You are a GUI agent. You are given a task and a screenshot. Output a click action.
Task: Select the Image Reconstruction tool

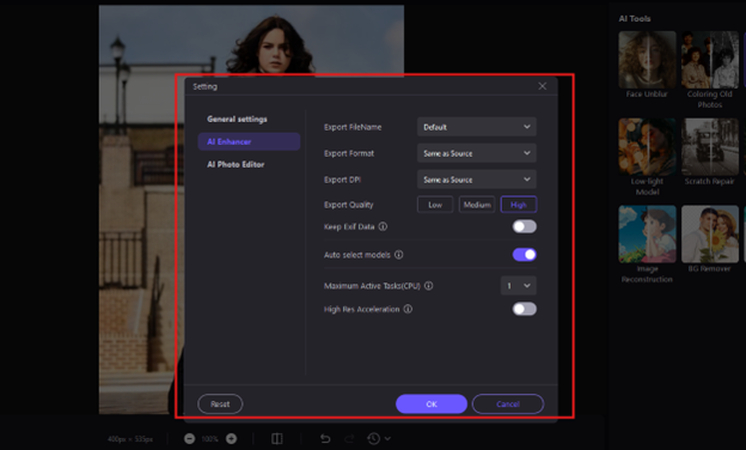point(647,234)
